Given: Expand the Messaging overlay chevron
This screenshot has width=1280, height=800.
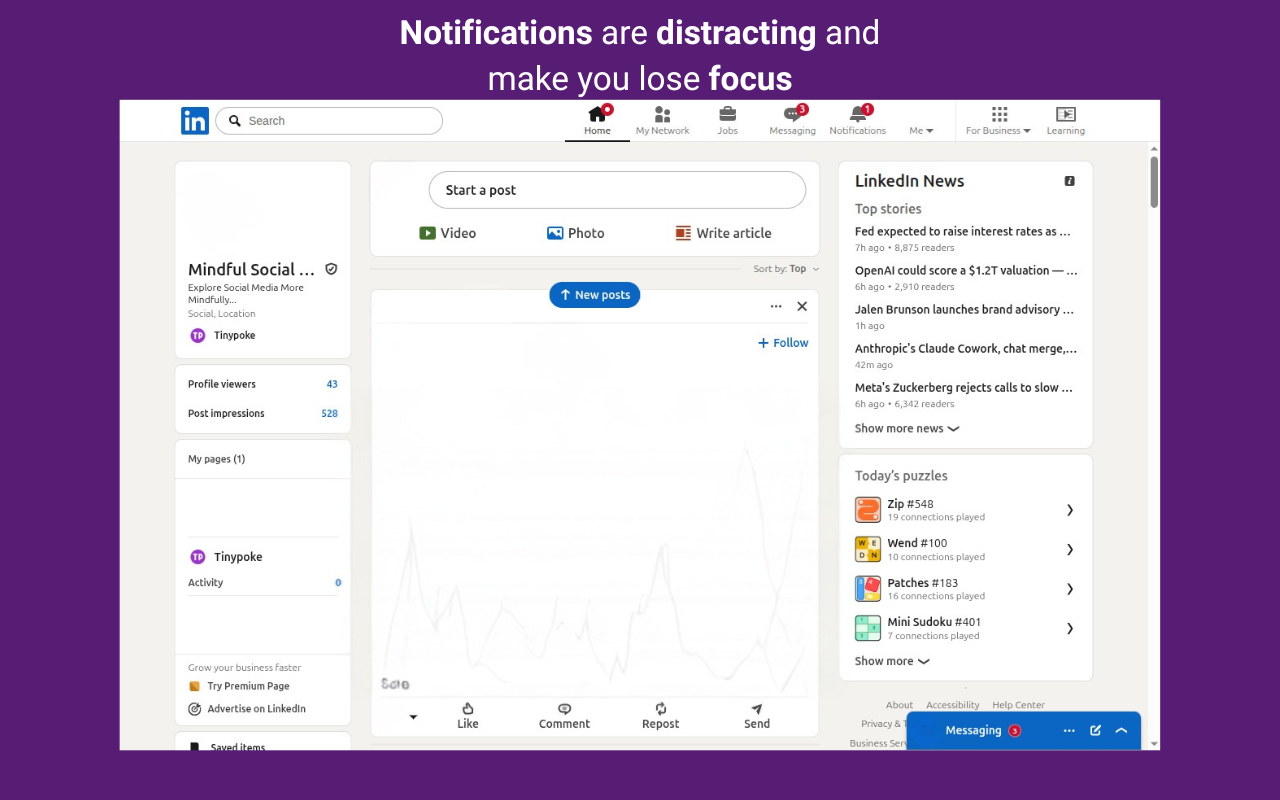Looking at the screenshot, I should coord(1121,731).
